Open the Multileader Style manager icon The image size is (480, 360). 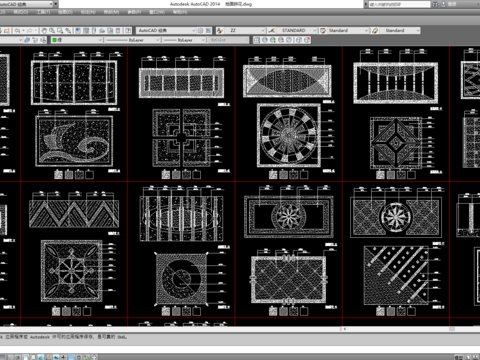(375, 30)
